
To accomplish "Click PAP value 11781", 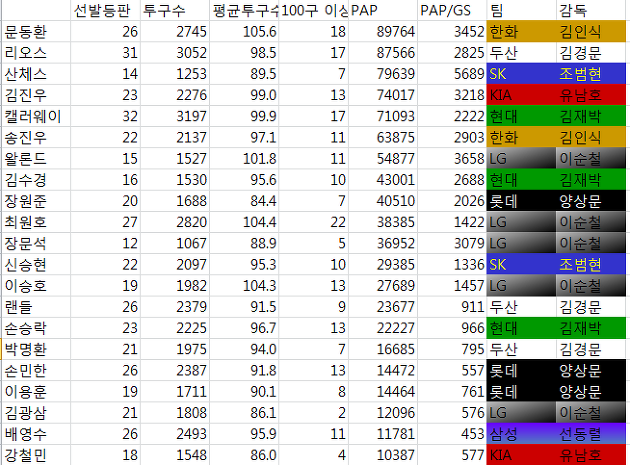I will (383, 434).
